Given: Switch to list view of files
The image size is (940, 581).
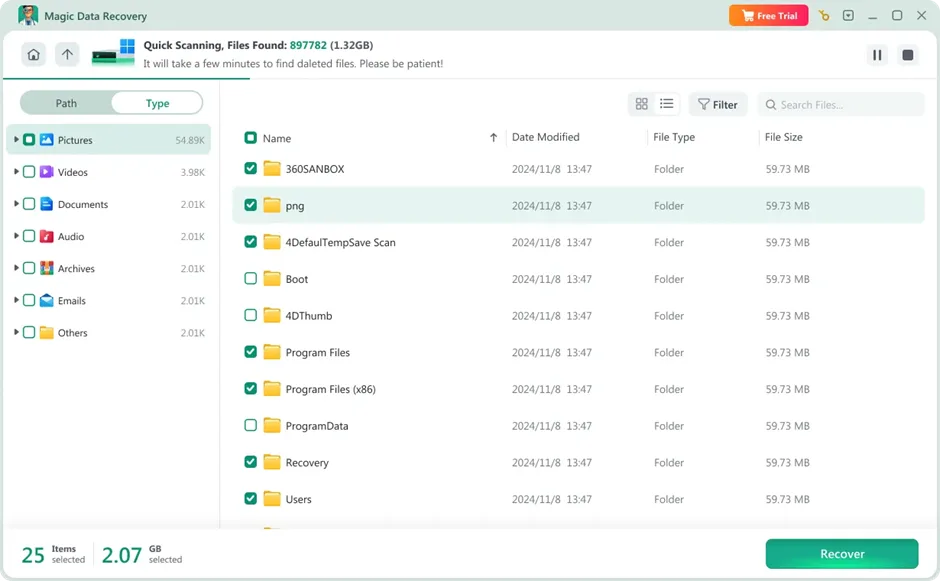Looking at the screenshot, I should (x=666, y=103).
